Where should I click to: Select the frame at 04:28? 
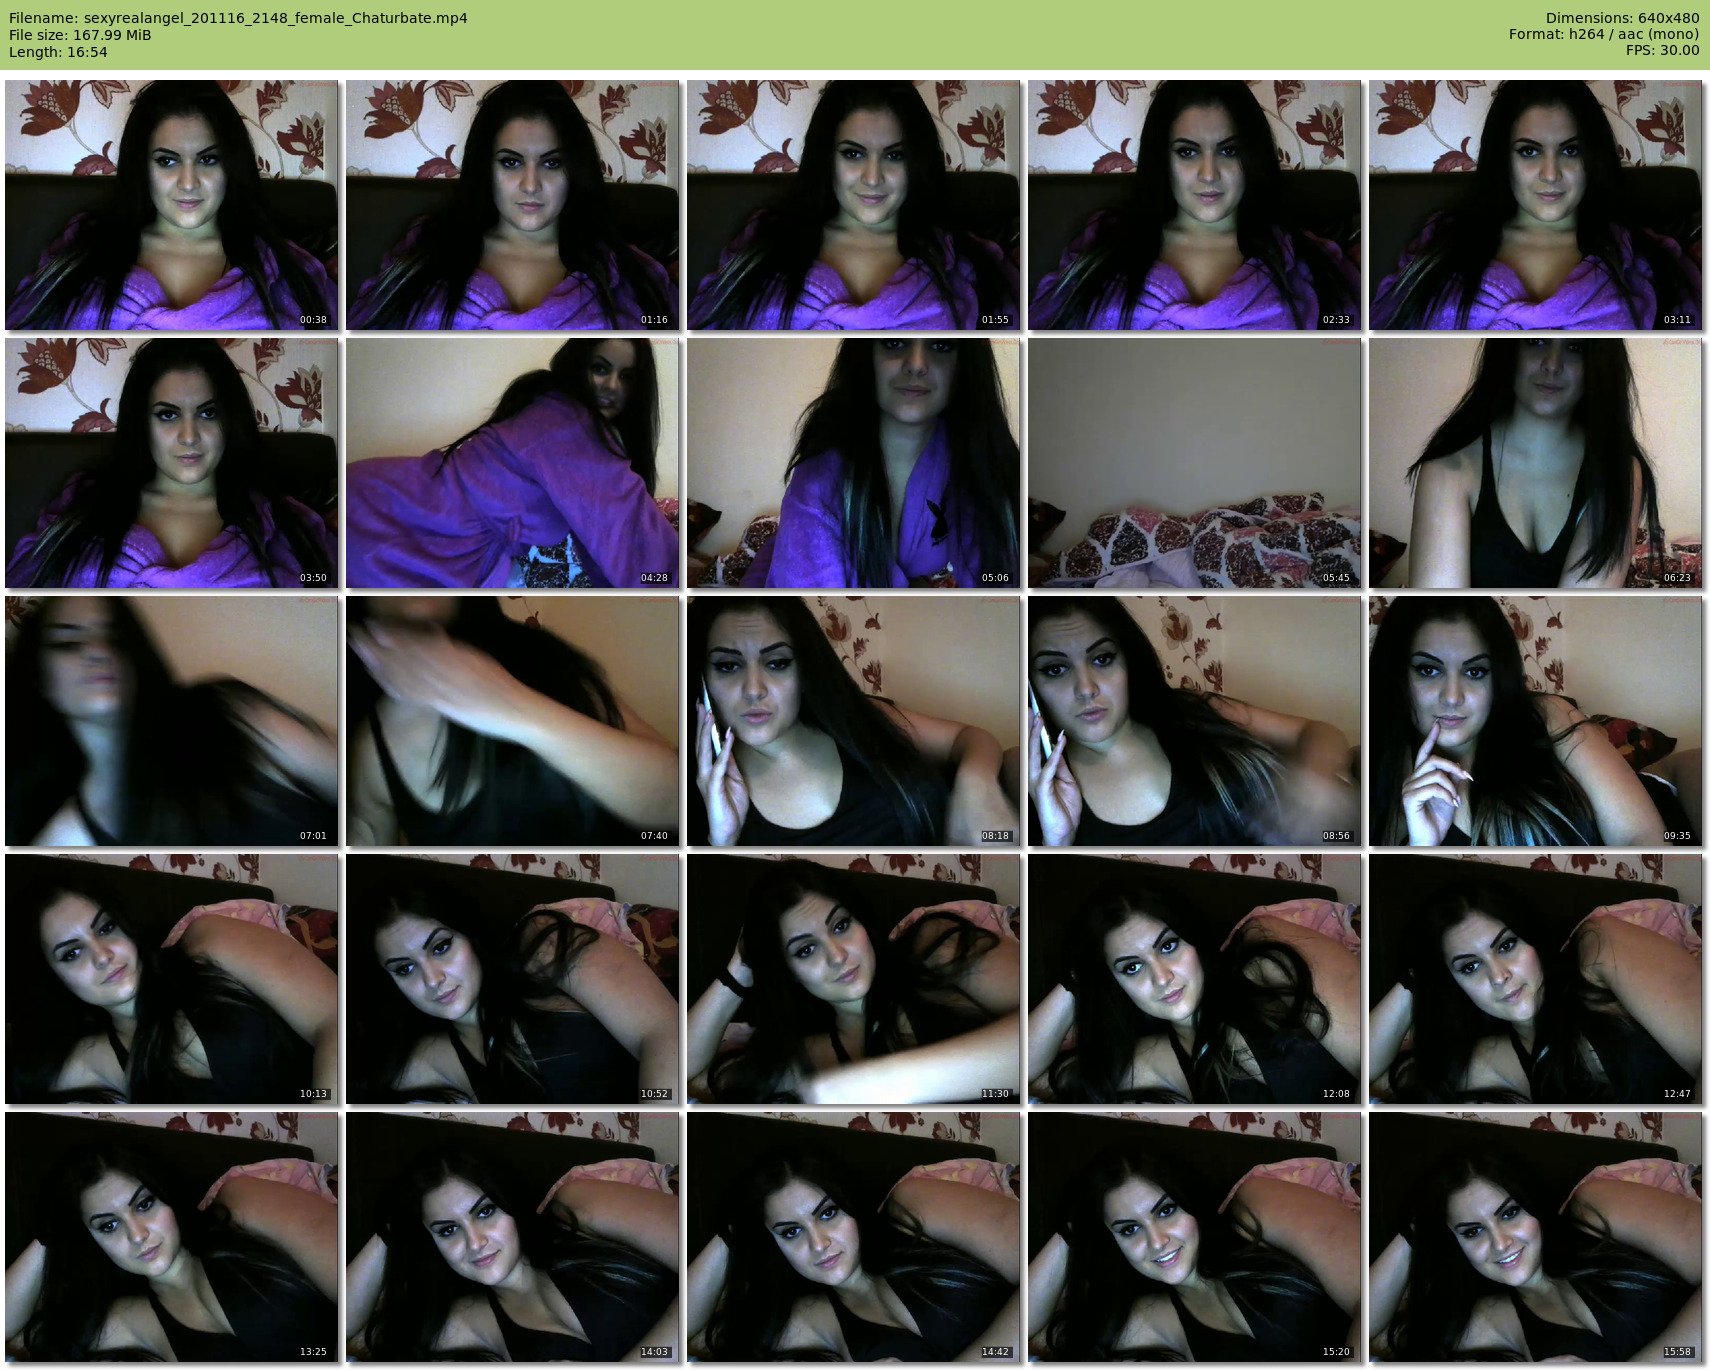pyautogui.click(x=512, y=463)
